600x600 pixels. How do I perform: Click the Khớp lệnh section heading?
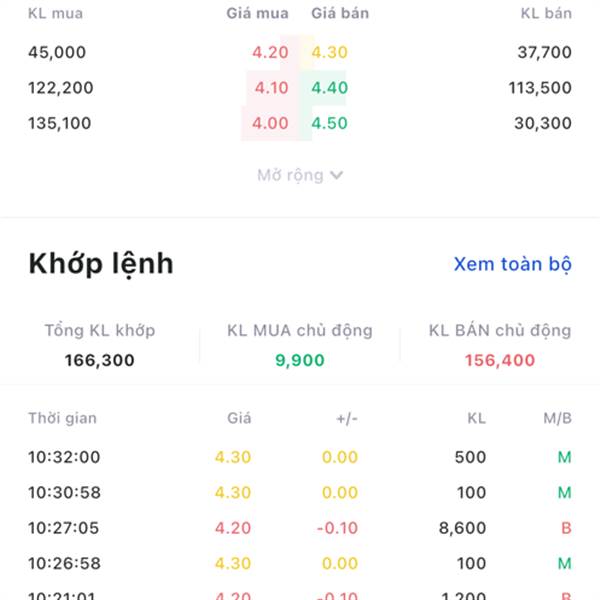pos(101,264)
